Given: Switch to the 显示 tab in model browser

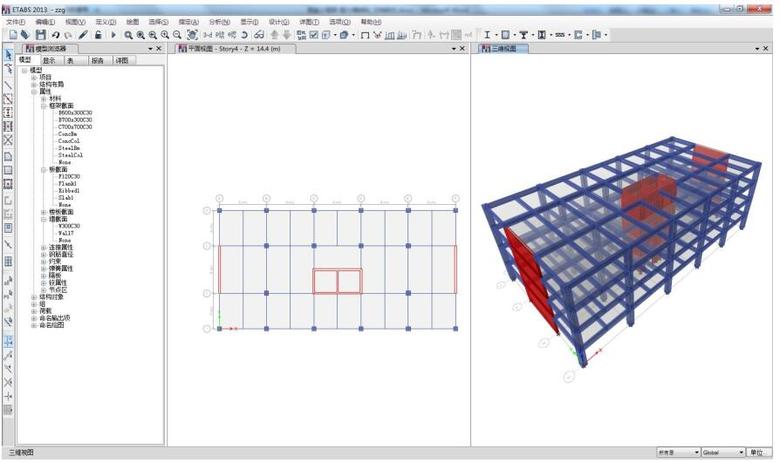Looking at the screenshot, I should [49, 60].
